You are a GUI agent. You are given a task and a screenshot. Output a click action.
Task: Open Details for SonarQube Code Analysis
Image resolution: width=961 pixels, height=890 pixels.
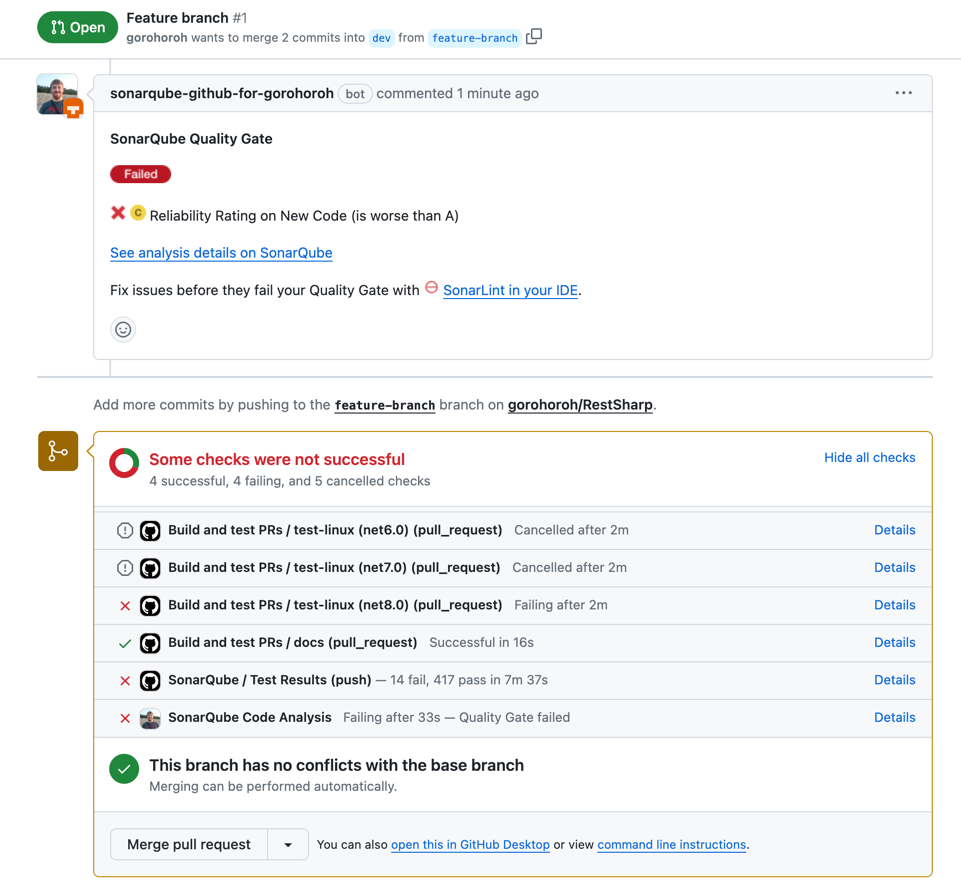894,717
